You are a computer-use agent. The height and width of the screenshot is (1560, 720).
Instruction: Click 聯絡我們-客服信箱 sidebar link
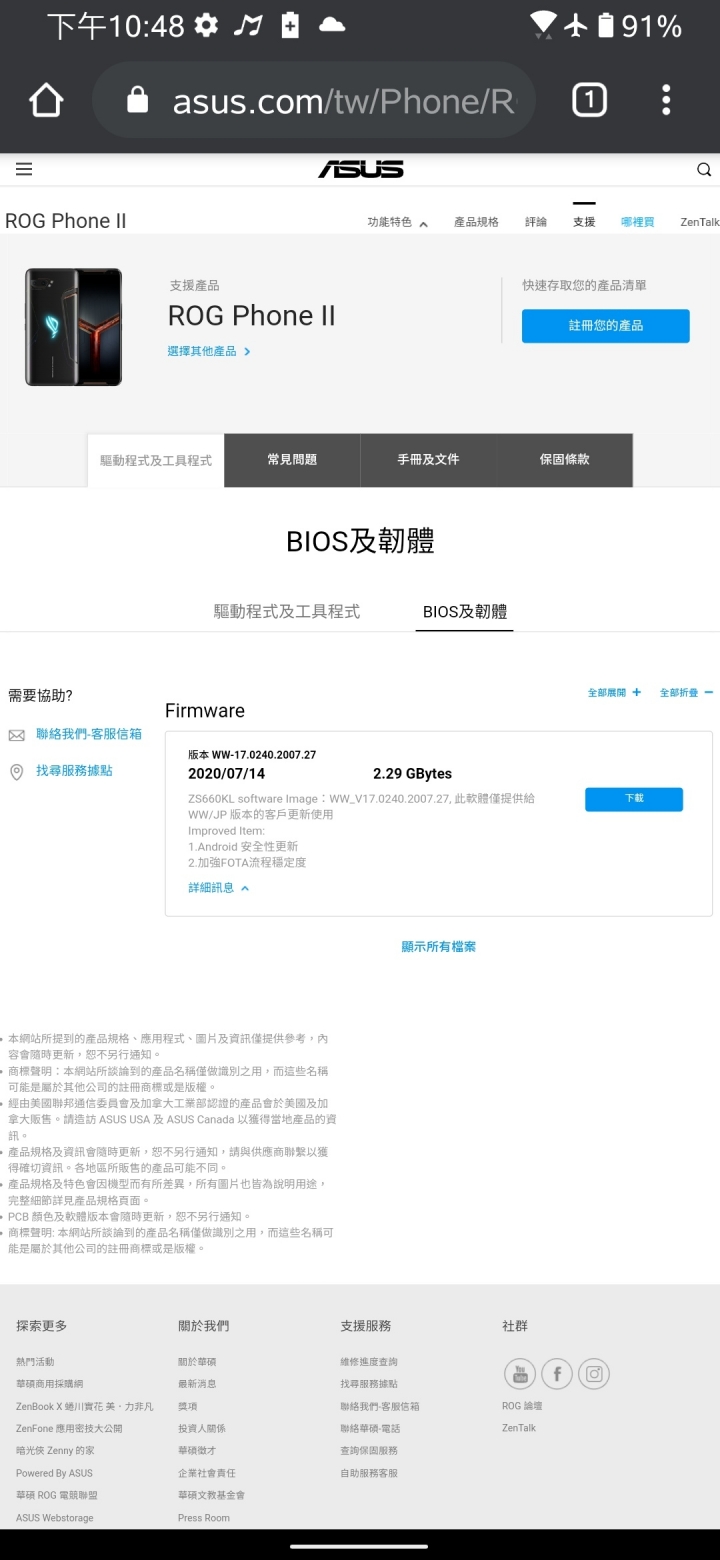click(x=89, y=734)
